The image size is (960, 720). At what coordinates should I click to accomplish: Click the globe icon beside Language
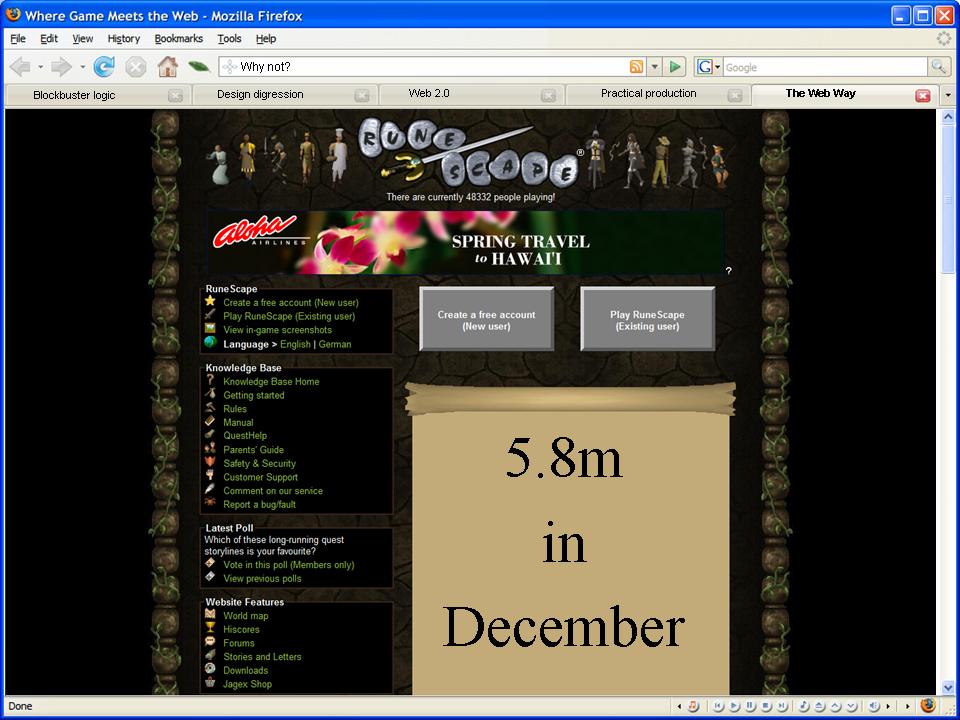(210, 342)
